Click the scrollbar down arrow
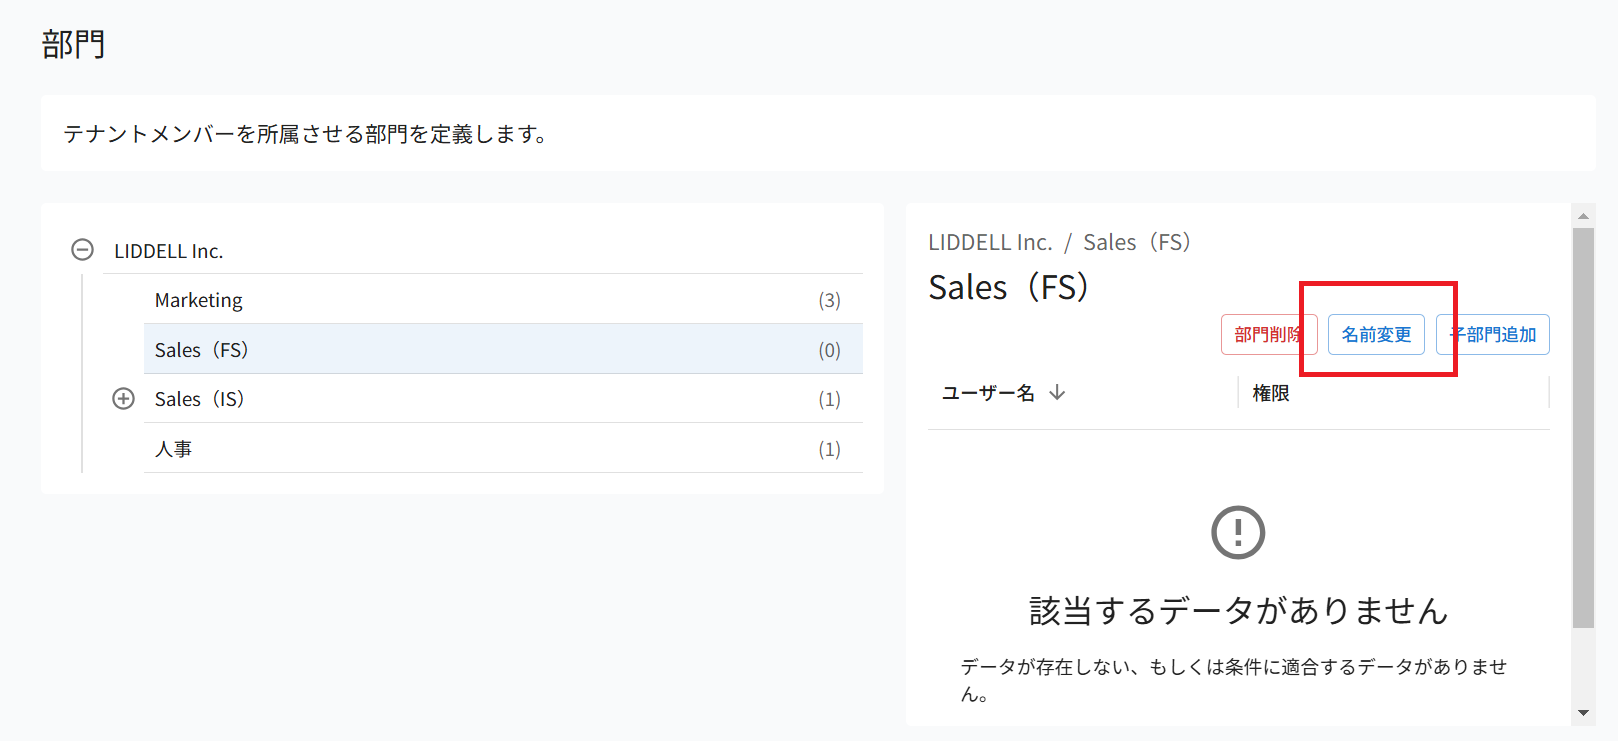 coord(1583,713)
